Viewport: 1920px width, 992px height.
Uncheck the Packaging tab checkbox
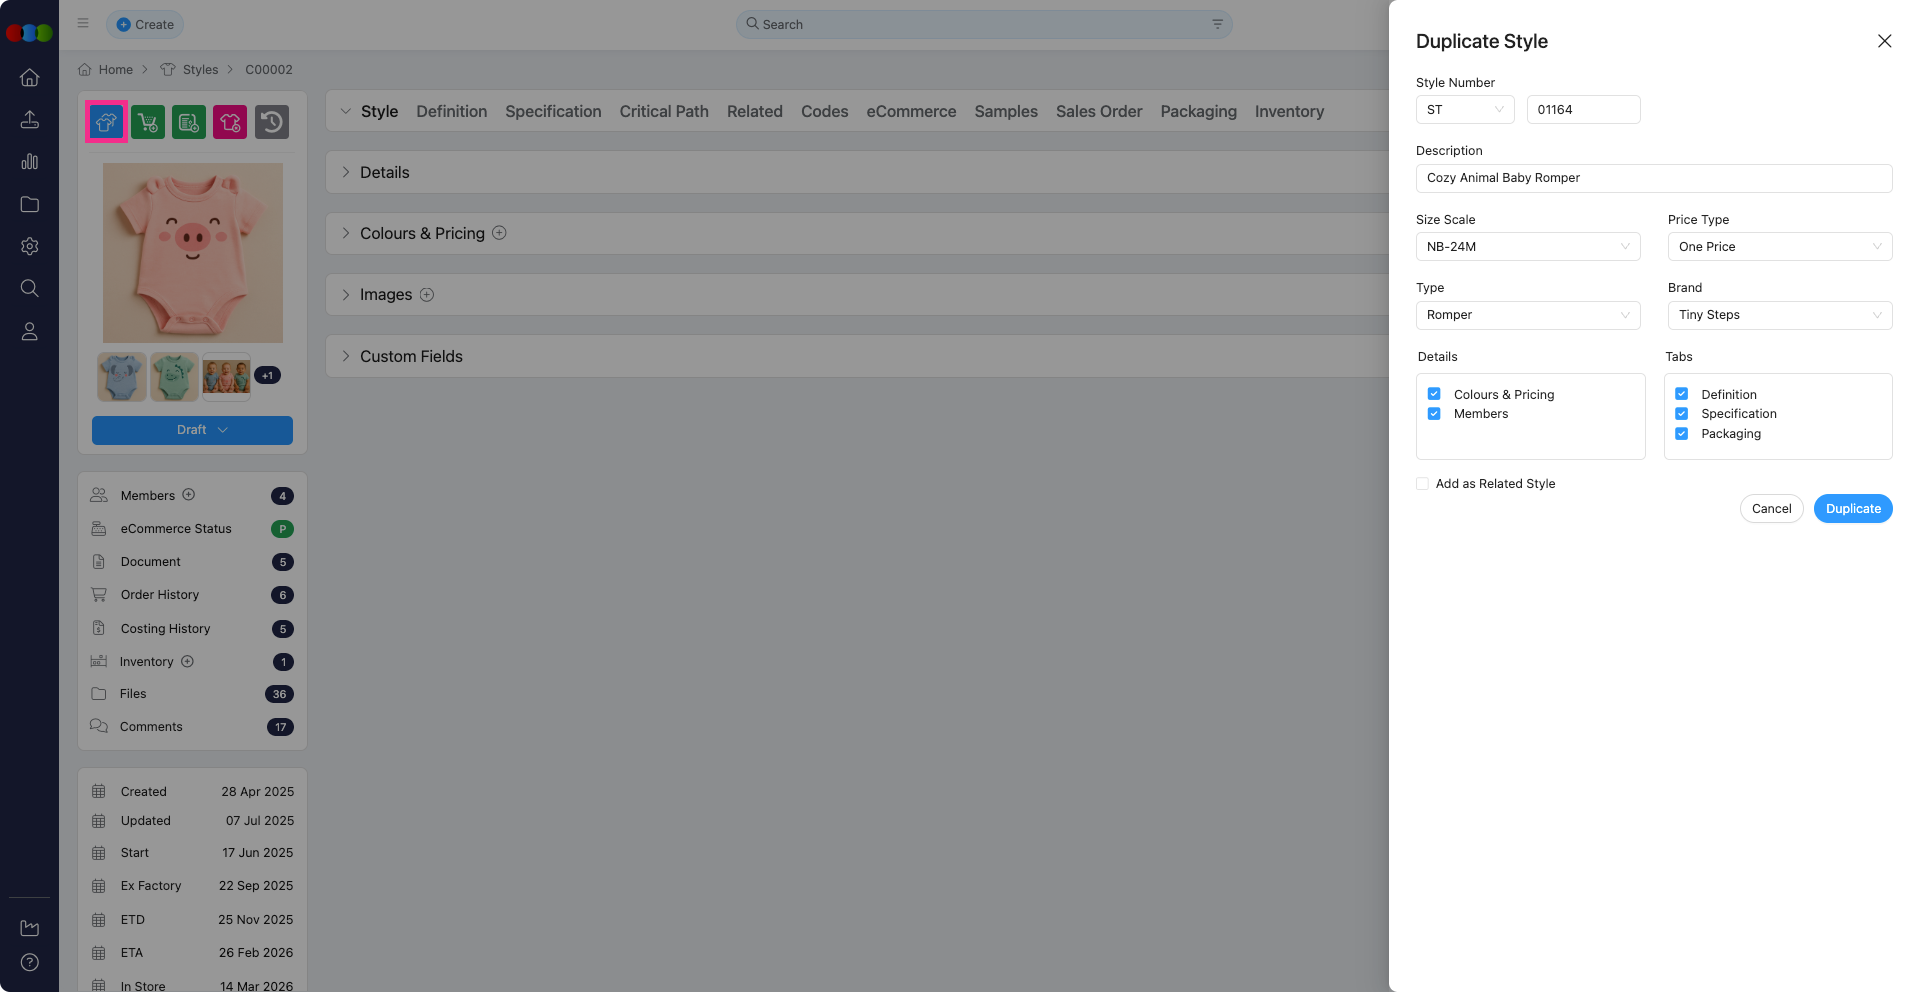click(x=1682, y=434)
